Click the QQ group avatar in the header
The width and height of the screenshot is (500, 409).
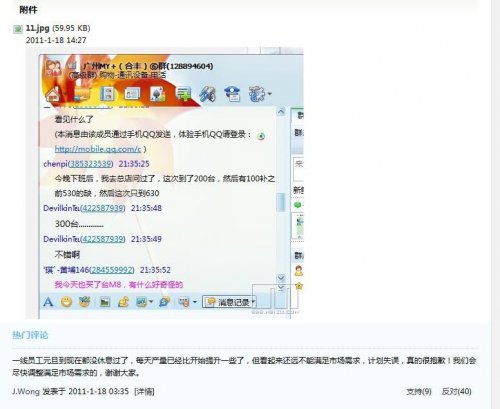click(53, 68)
